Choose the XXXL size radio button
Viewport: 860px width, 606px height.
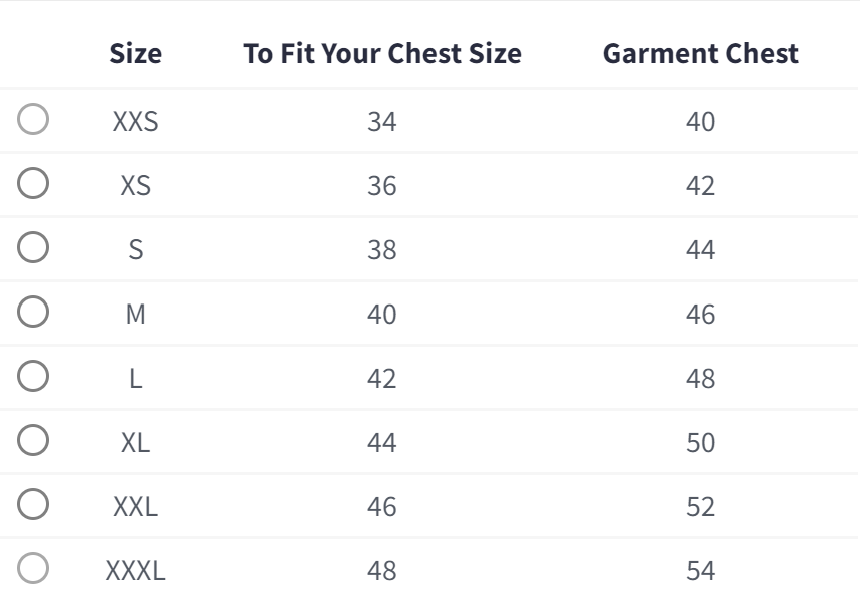coord(33,570)
